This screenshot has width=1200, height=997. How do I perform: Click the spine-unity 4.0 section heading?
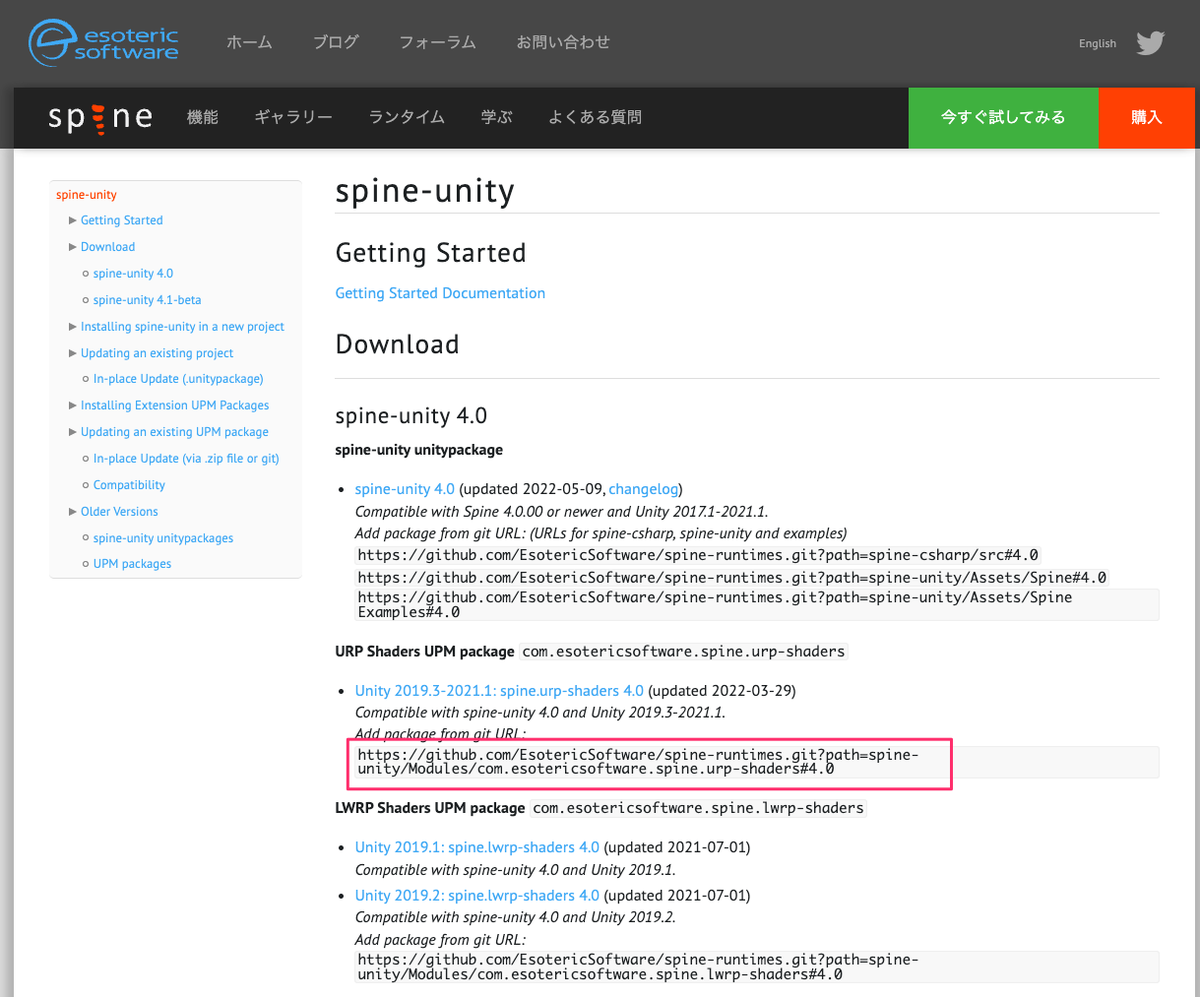click(411, 415)
